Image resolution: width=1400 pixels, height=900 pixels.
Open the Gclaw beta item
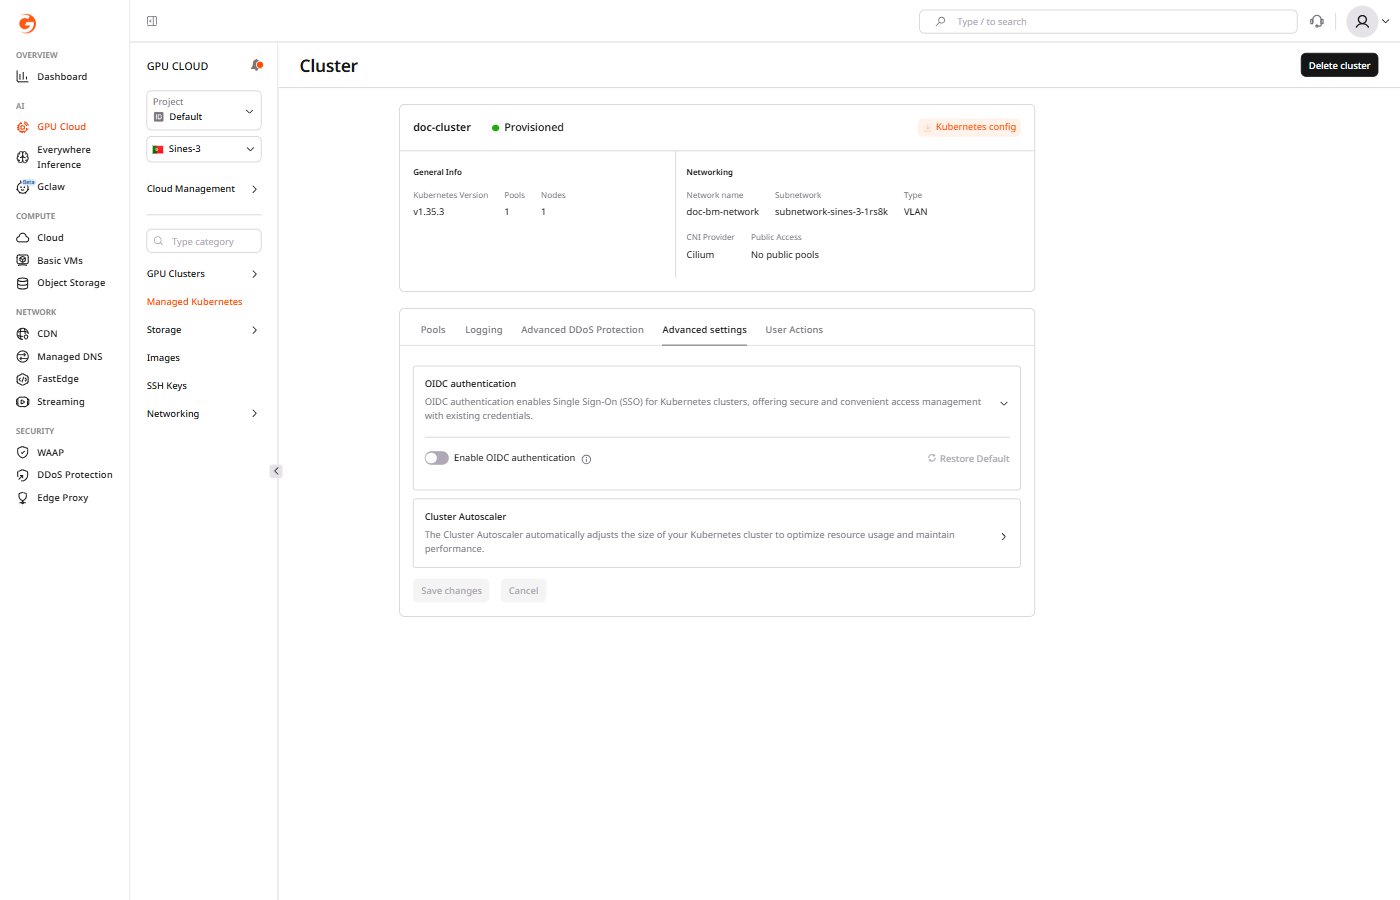click(x=51, y=187)
